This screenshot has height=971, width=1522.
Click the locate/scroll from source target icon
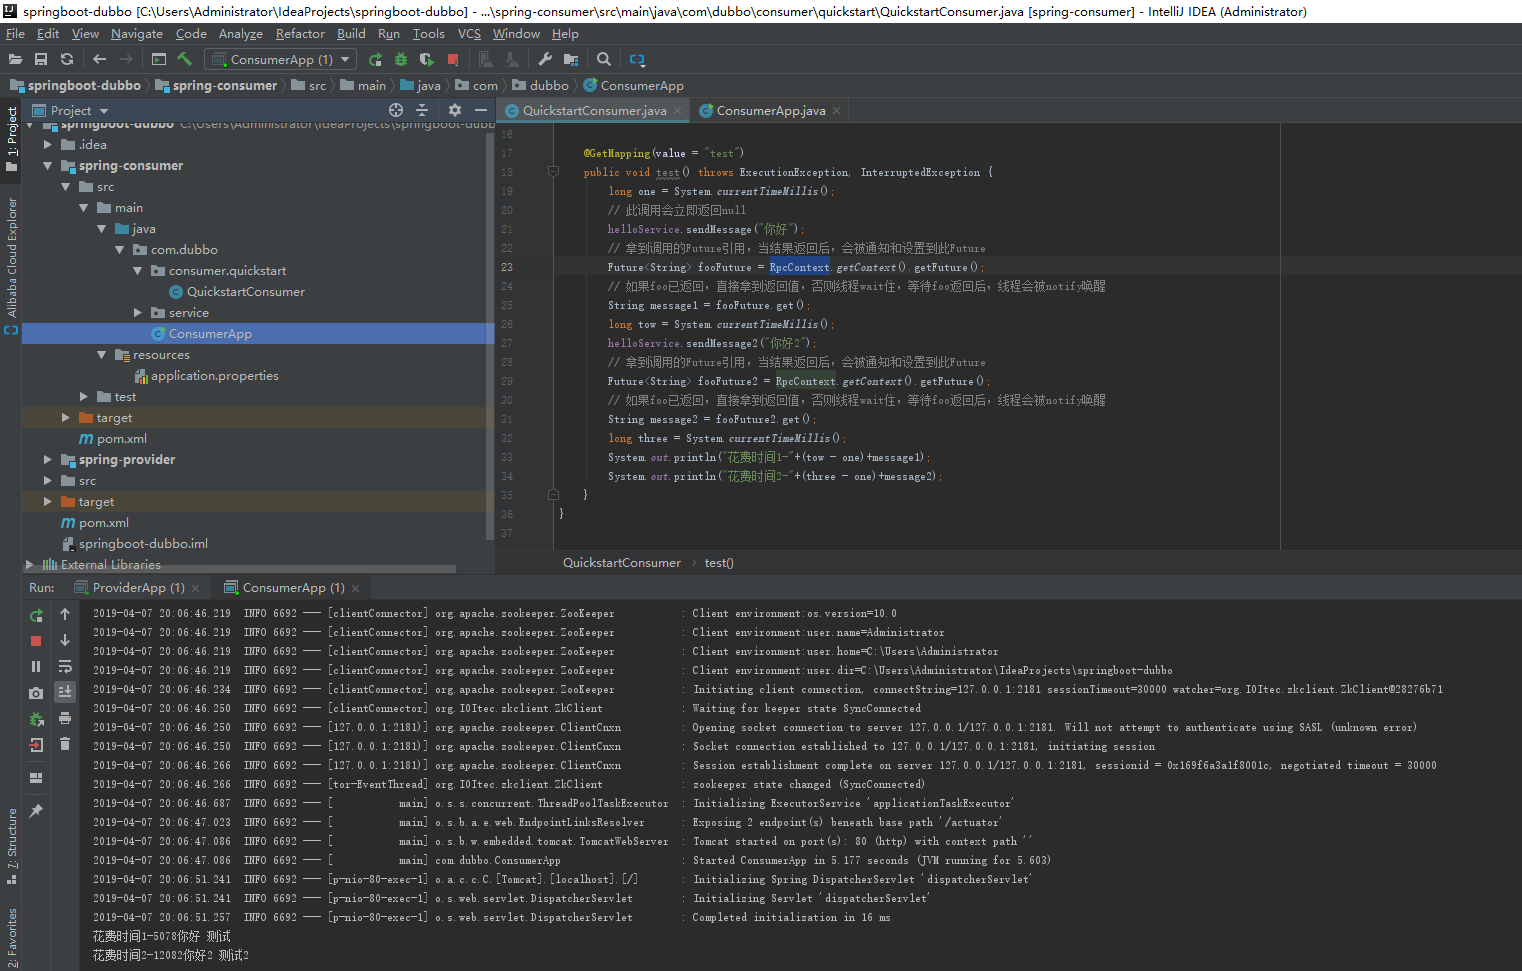tap(396, 110)
